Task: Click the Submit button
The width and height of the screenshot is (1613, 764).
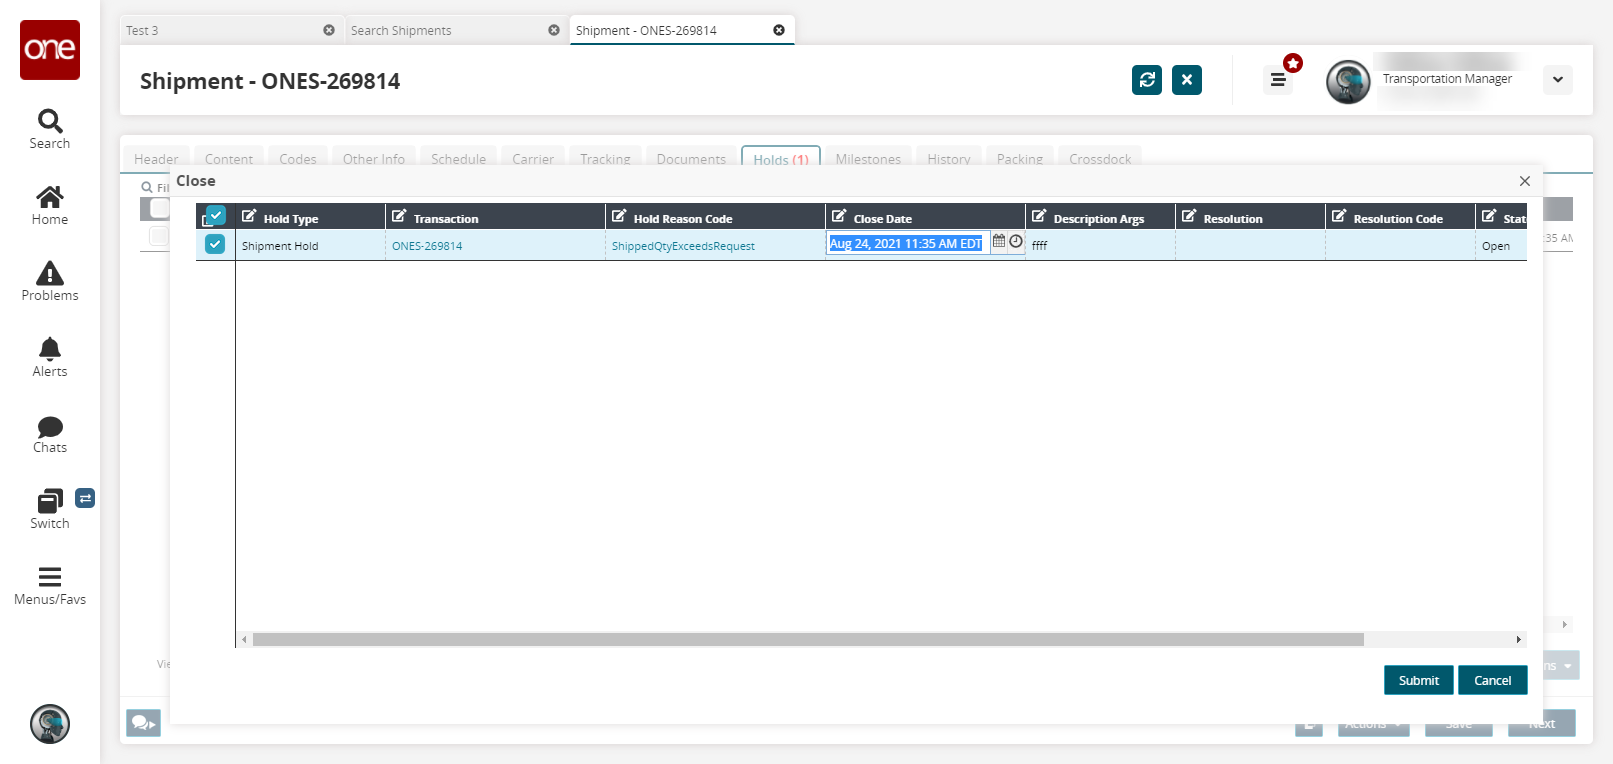Action: pyautogui.click(x=1419, y=680)
